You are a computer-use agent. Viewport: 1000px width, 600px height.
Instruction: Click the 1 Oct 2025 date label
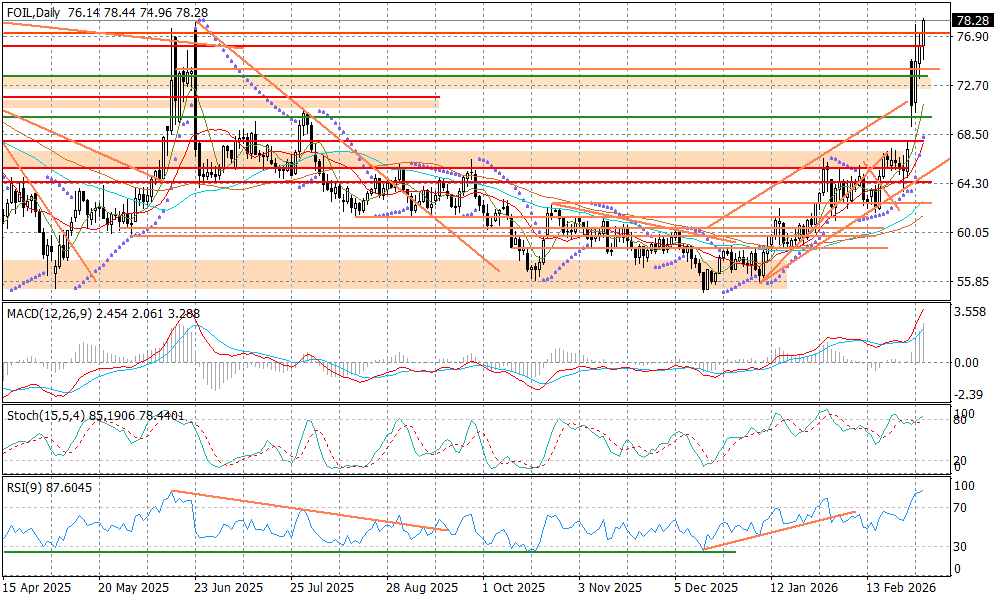point(512,589)
